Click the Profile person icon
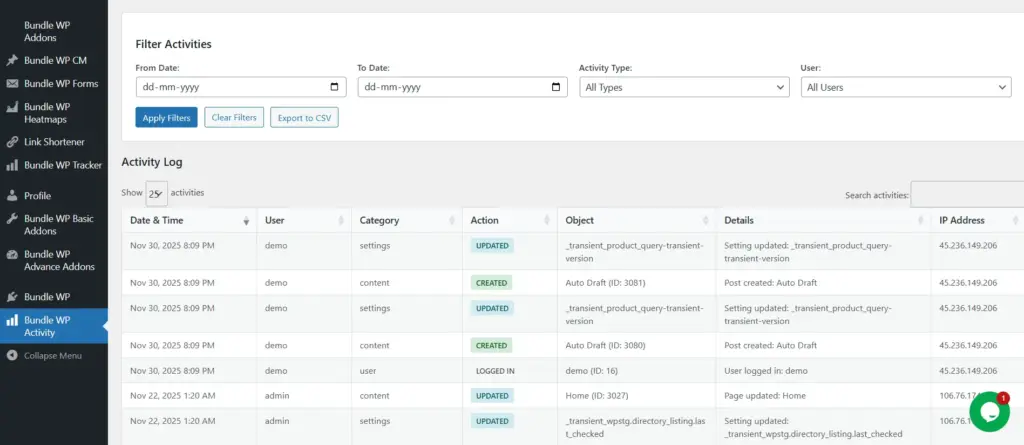The width and height of the screenshot is (1024, 445). (x=12, y=195)
